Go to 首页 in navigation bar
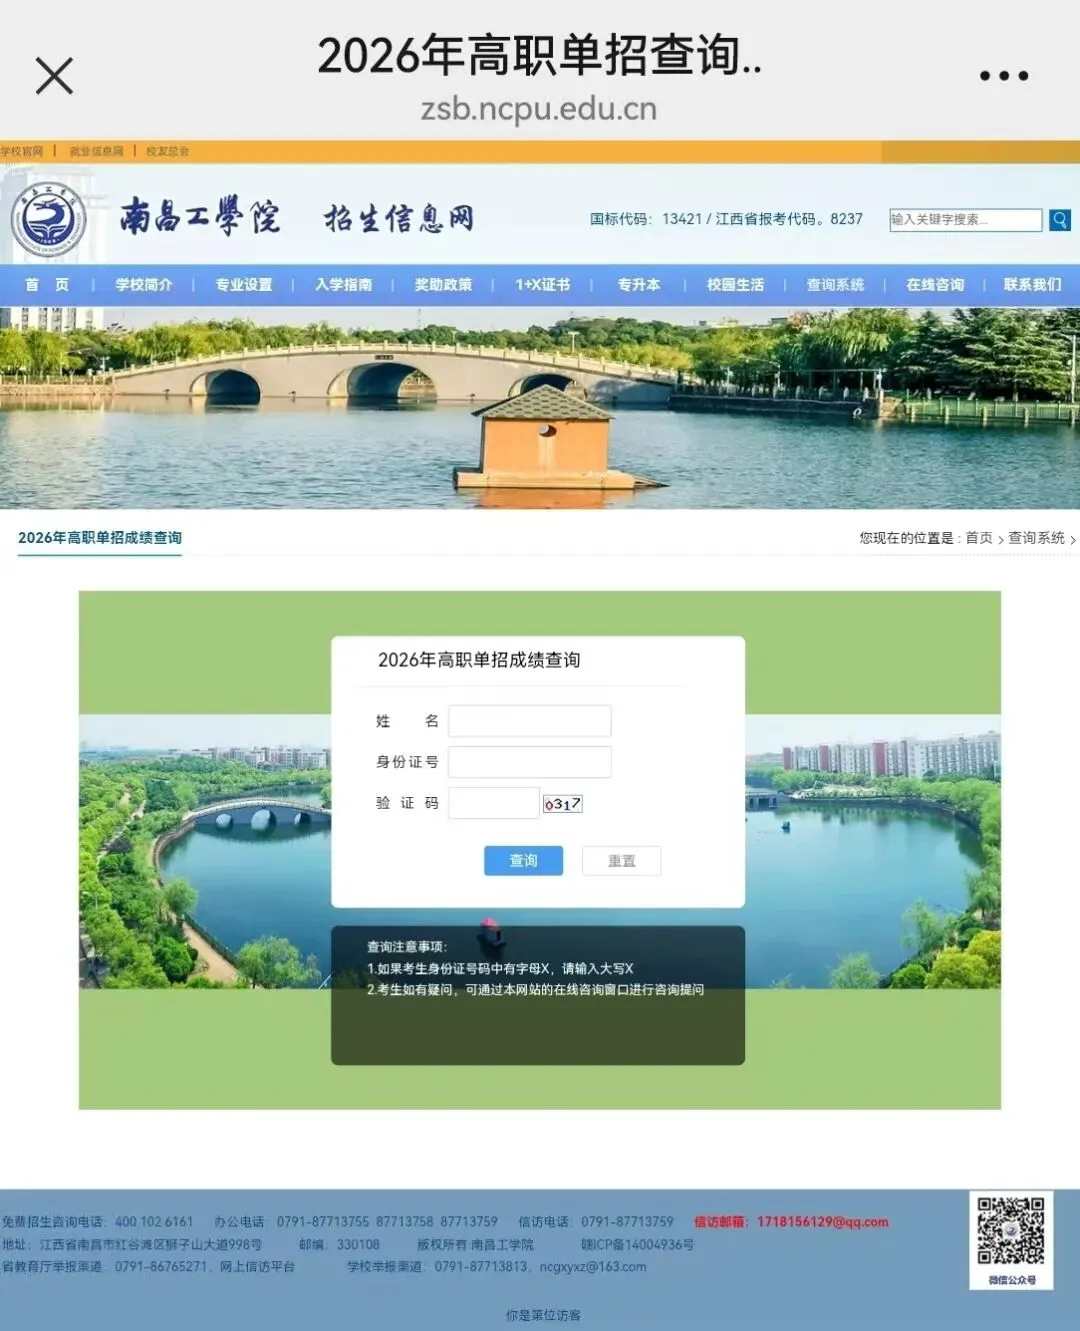Image resolution: width=1080 pixels, height=1331 pixels. [x=47, y=285]
